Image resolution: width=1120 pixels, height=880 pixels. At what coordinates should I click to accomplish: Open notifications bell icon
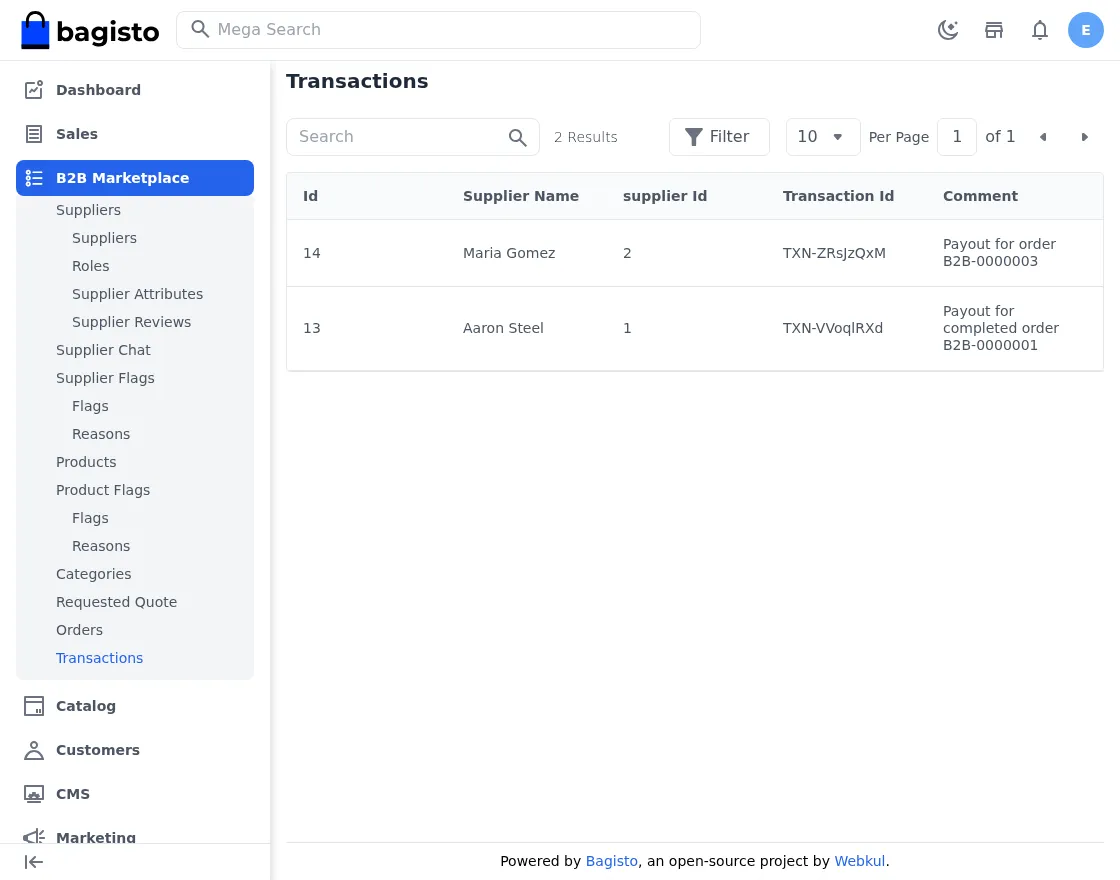(1040, 30)
